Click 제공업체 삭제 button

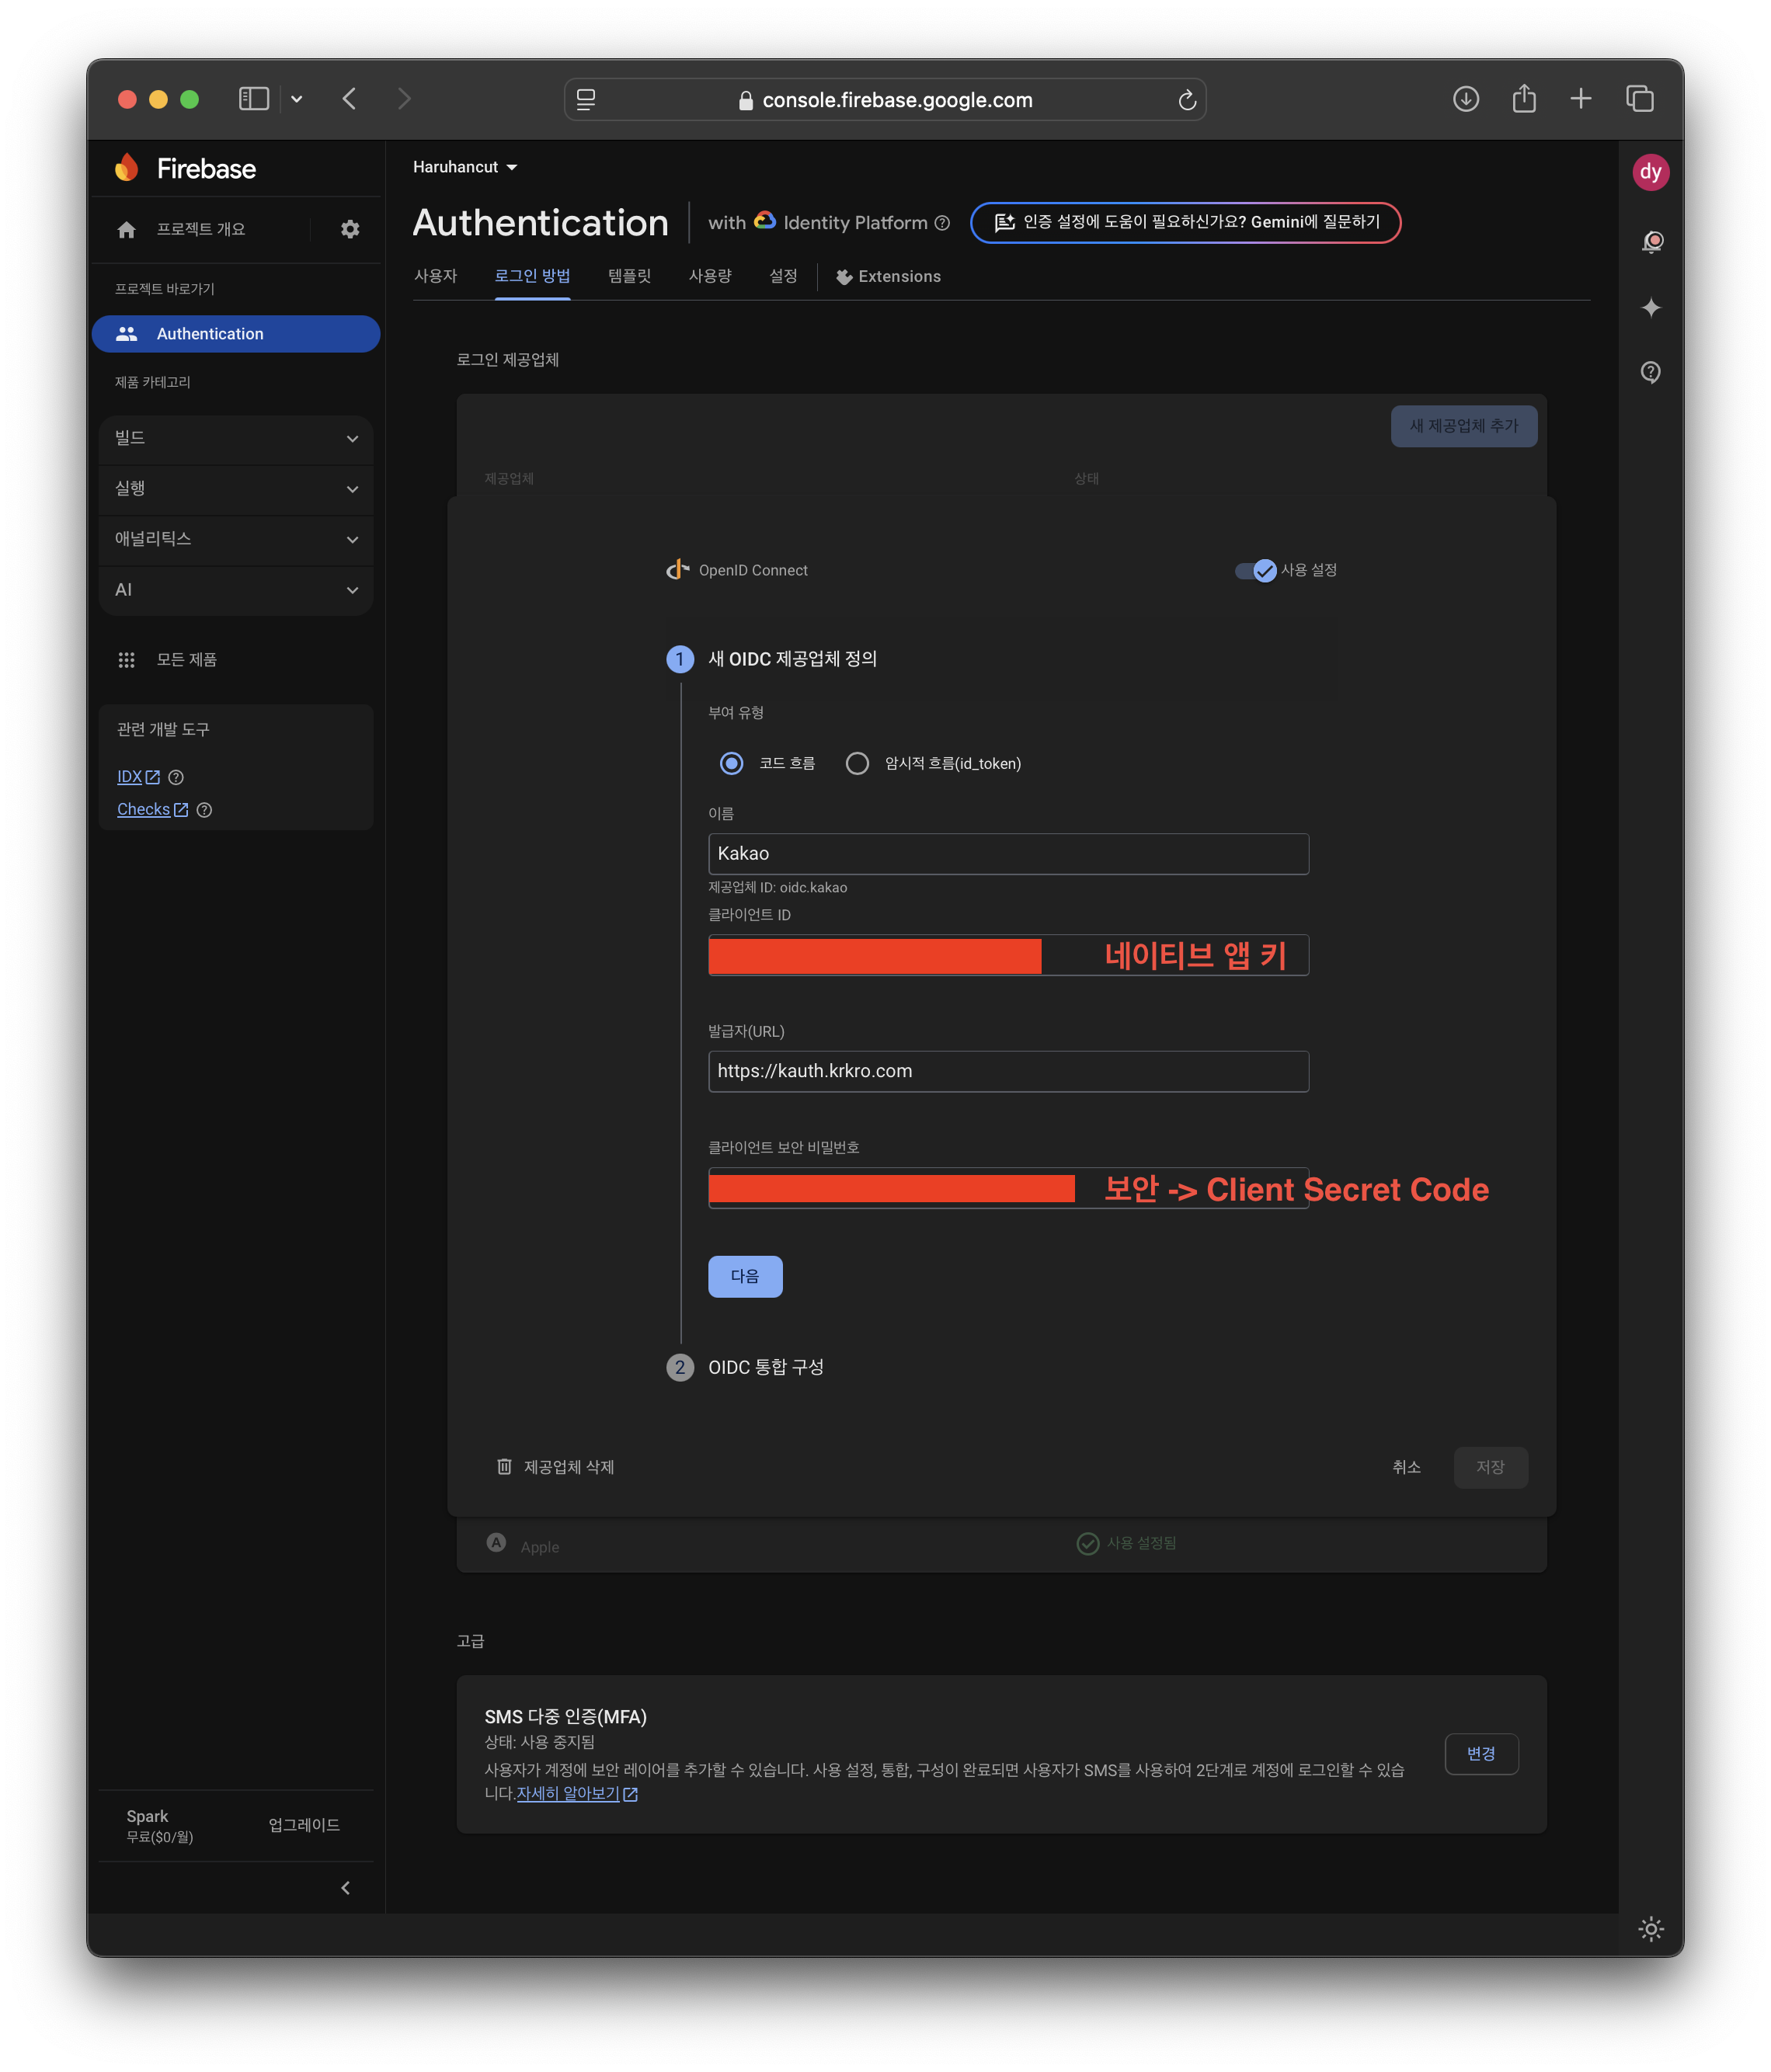click(x=555, y=1467)
